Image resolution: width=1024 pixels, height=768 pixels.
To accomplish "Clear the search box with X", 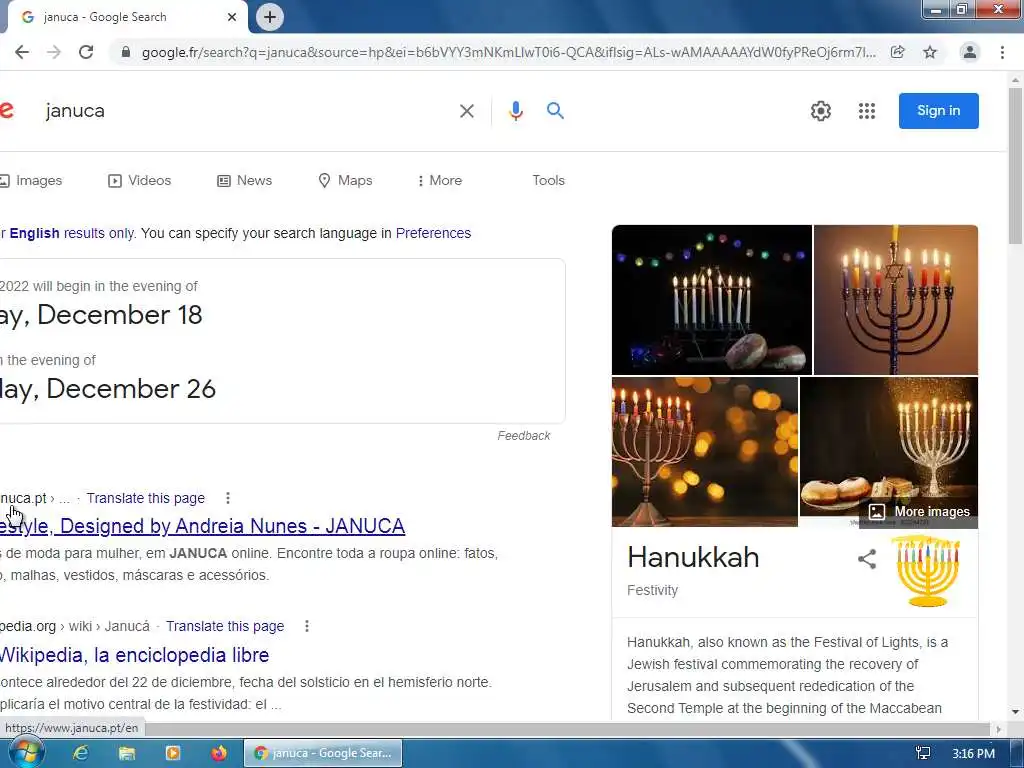I will click(x=466, y=111).
